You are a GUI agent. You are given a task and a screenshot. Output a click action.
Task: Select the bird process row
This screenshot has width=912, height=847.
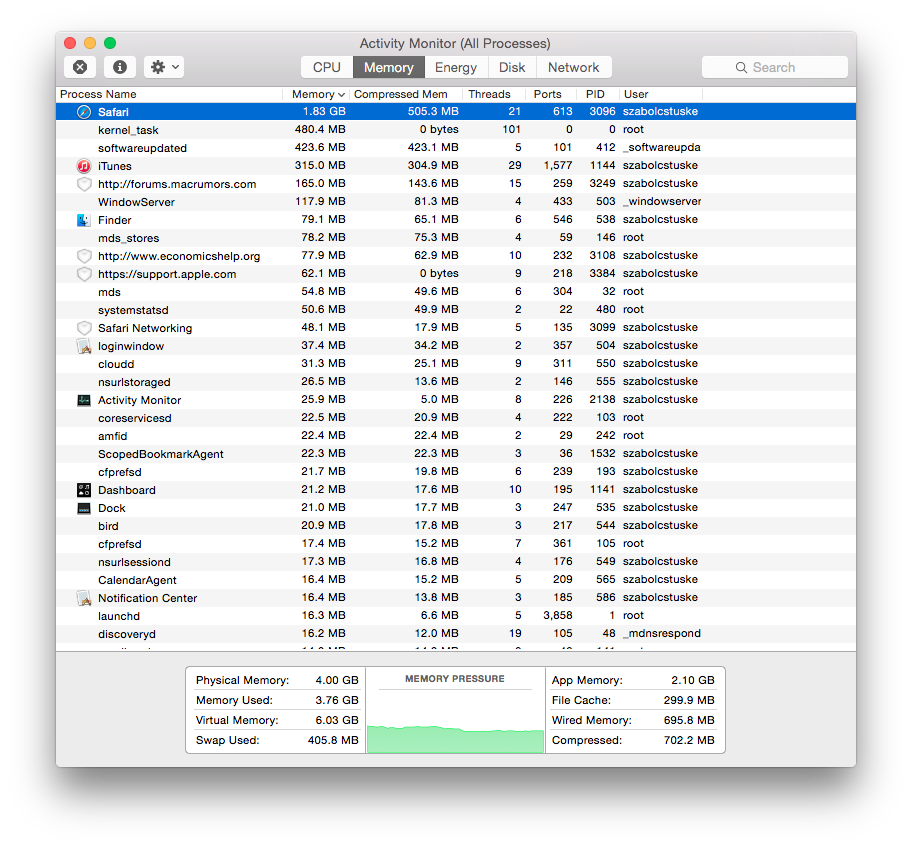pyautogui.click(x=456, y=526)
